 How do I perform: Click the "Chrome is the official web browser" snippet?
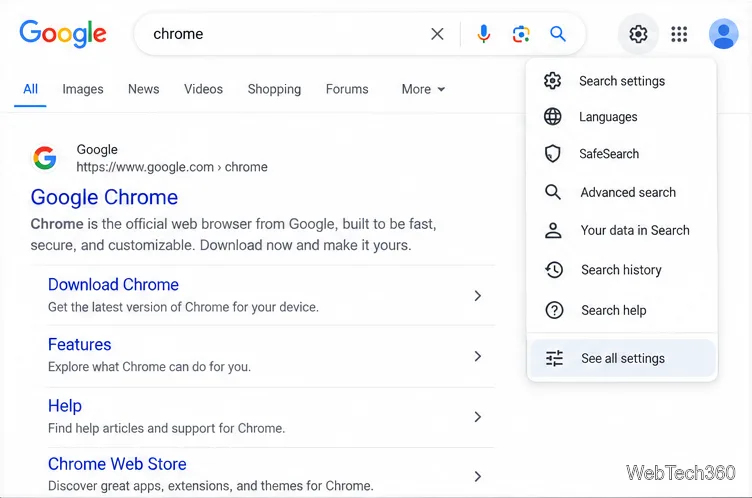pyautogui.click(x=234, y=235)
